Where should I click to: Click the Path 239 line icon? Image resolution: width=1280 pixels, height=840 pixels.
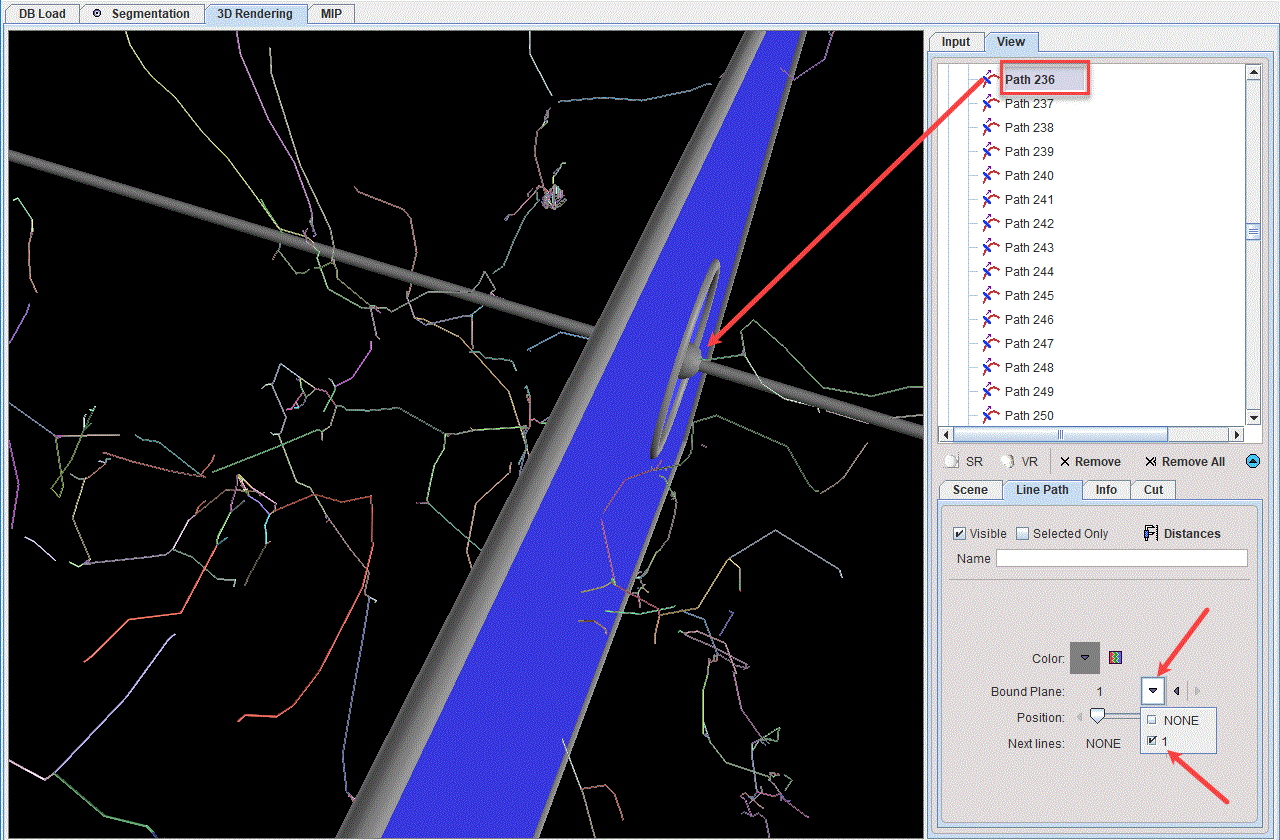click(991, 151)
